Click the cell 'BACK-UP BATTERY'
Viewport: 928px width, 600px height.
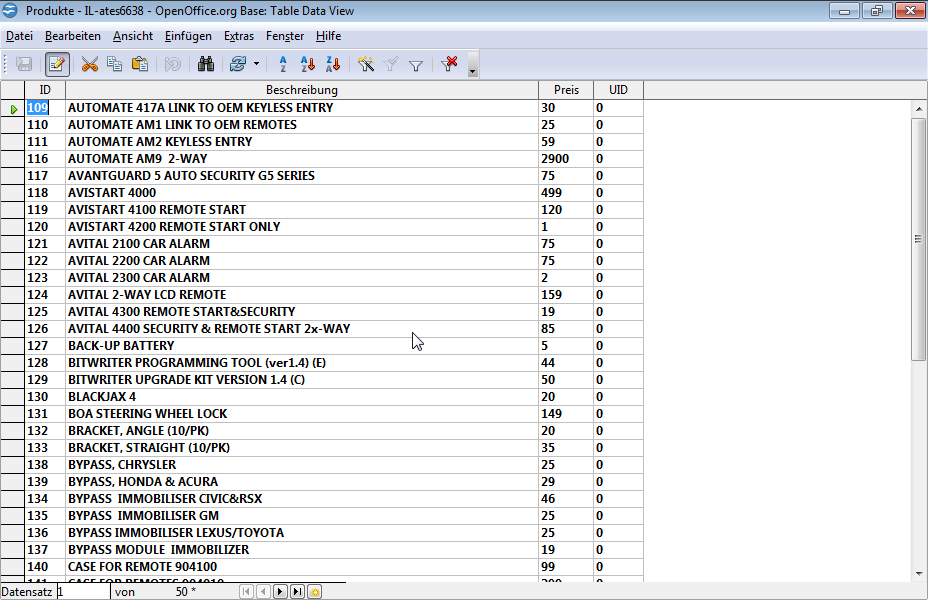(302, 346)
